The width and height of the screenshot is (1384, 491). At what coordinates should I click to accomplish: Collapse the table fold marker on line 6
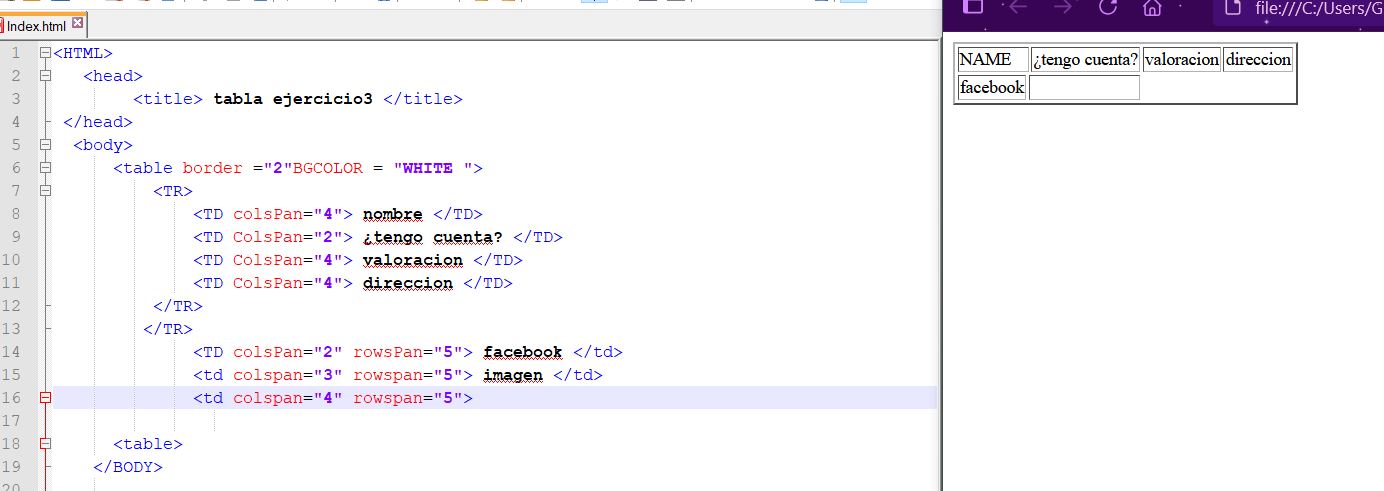[x=45, y=168]
